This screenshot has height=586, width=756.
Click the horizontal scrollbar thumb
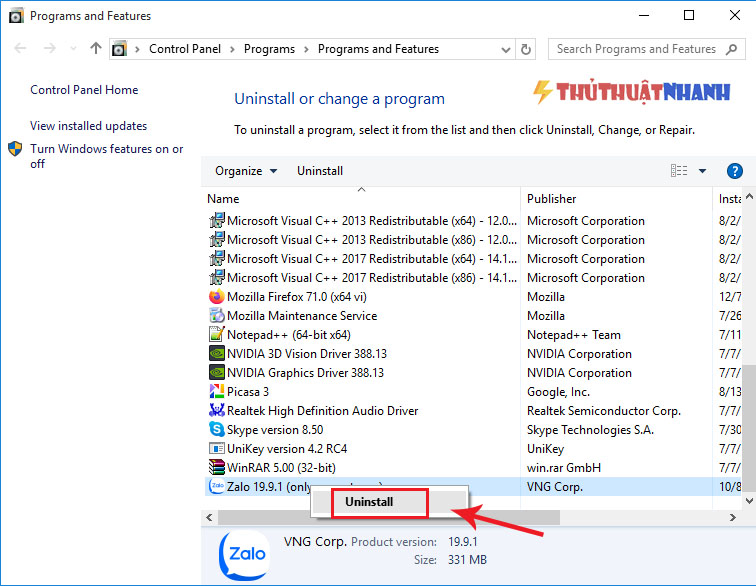[x=389, y=518]
